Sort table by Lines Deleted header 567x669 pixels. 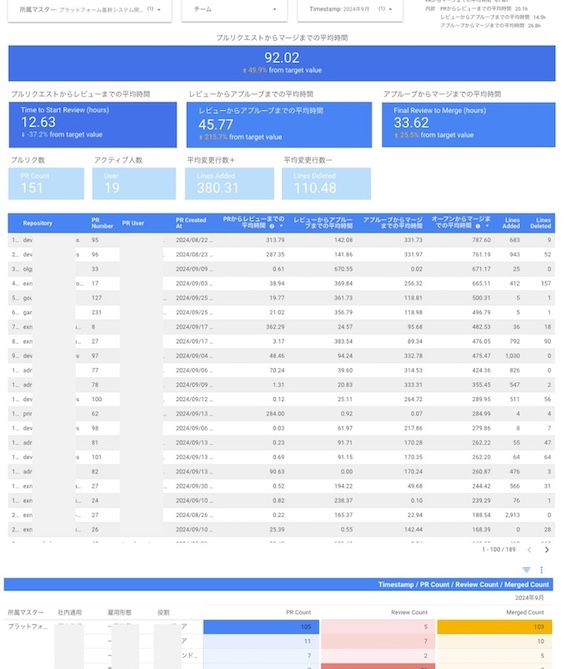click(x=540, y=223)
